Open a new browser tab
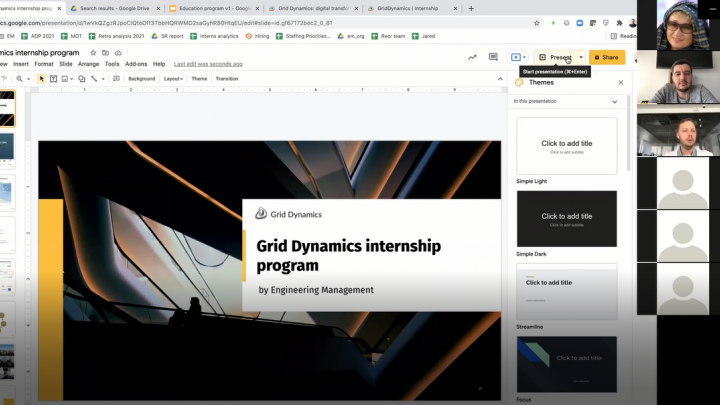Viewport: 720px width, 405px height. (x=471, y=8)
